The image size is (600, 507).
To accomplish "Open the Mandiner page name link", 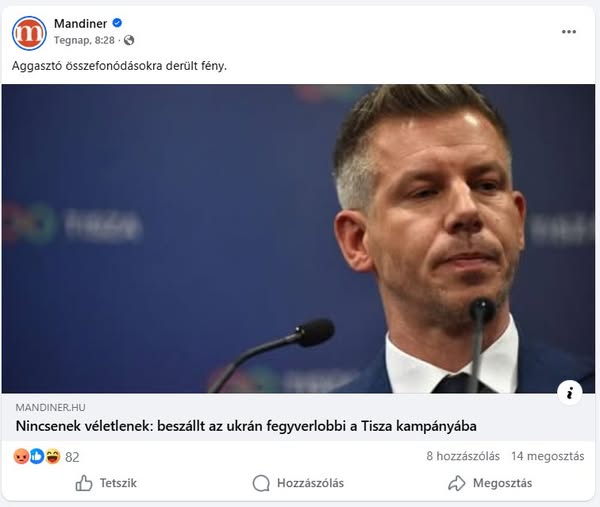I will pyautogui.click(x=80, y=23).
